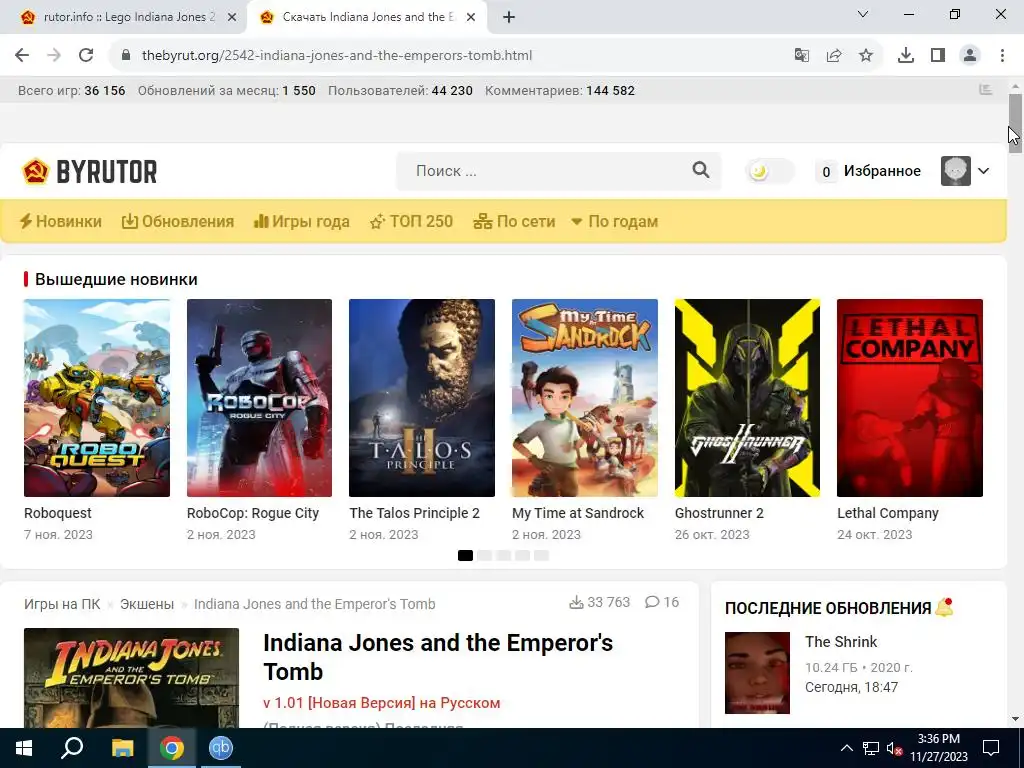Image resolution: width=1024 pixels, height=768 pixels.
Task: Show hidden tray icons chevron
Action: pyautogui.click(x=846, y=748)
